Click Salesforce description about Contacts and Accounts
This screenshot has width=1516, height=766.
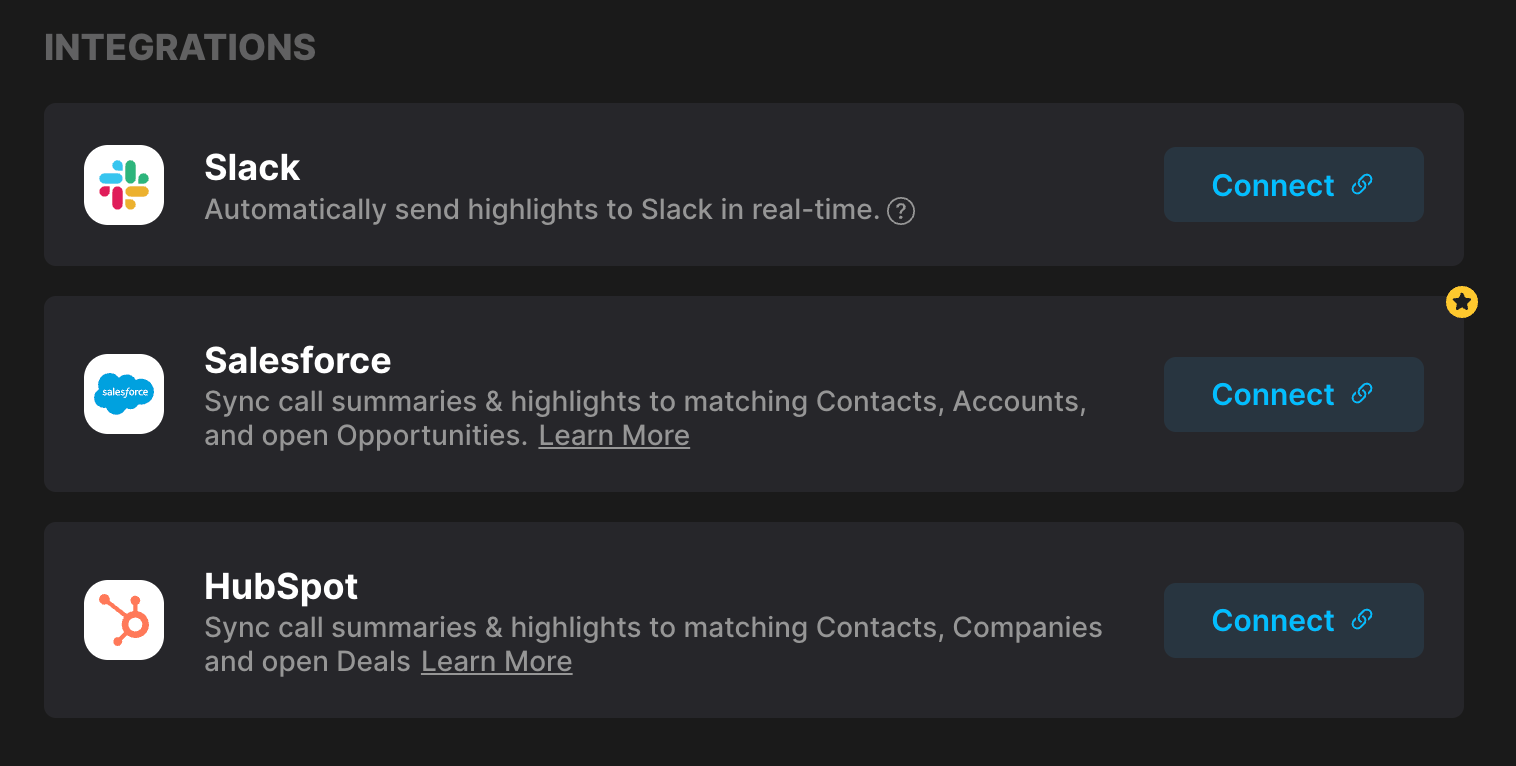click(x=645, y=419)
